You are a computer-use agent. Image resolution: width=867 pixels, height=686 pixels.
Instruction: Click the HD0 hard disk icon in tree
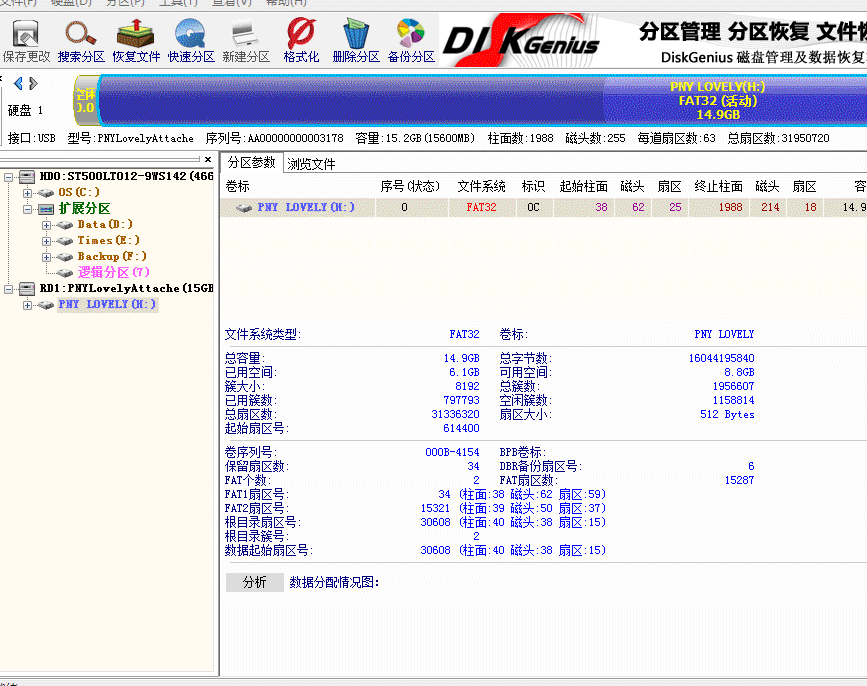pyautogui.click(x=27, y=177)
